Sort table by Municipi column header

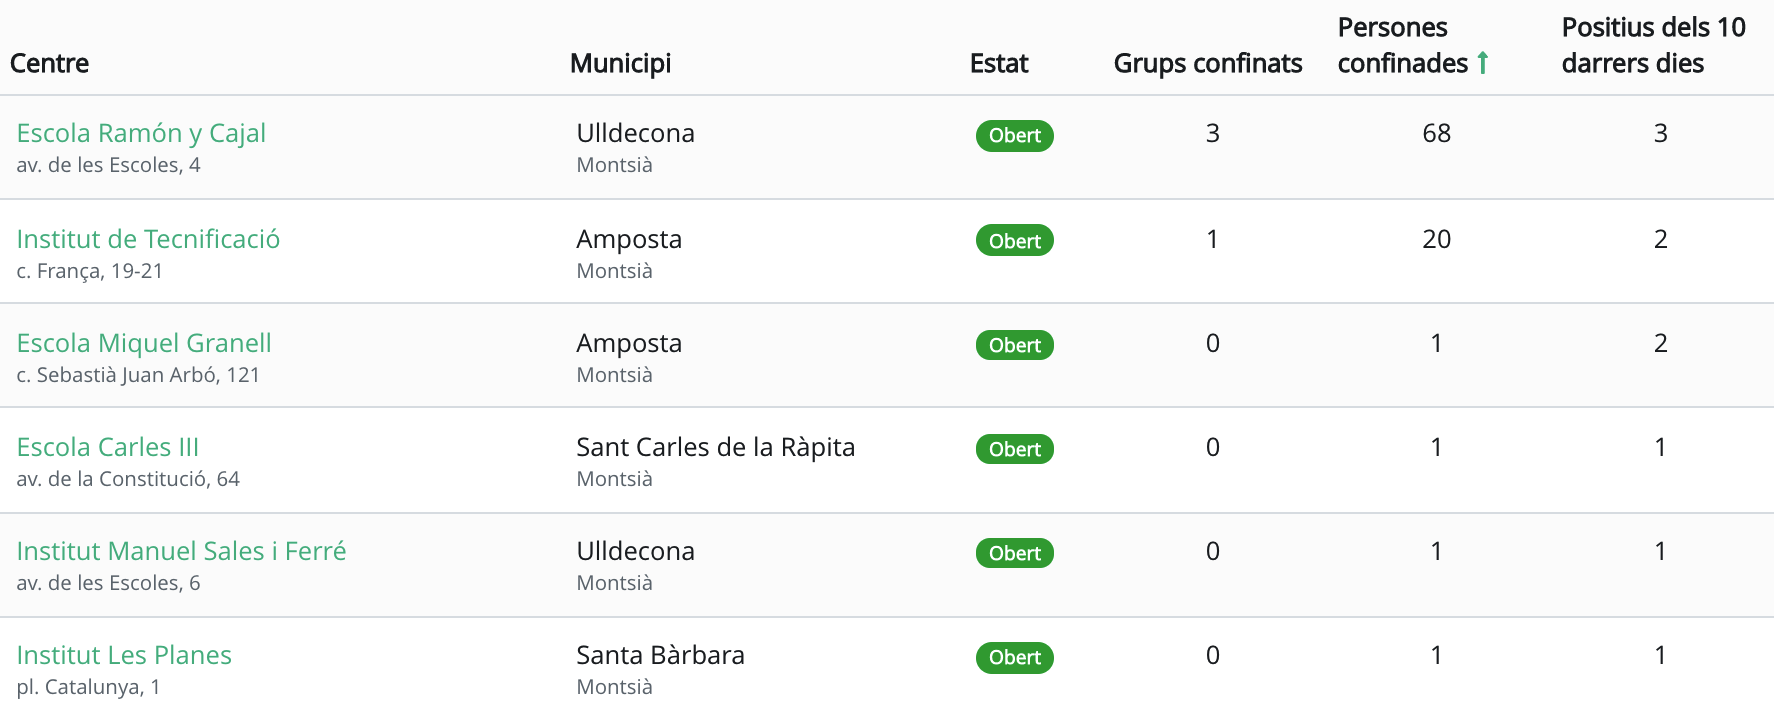(x=620, y=63)
